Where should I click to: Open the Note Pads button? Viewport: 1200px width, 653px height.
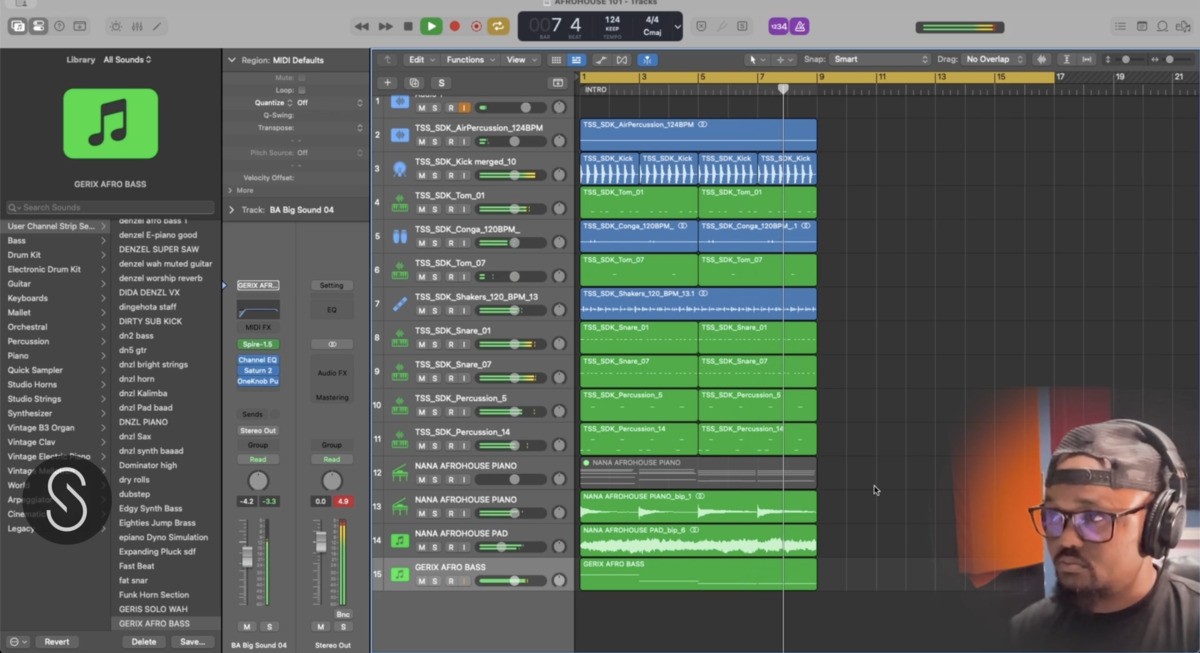pos(1144,26)
